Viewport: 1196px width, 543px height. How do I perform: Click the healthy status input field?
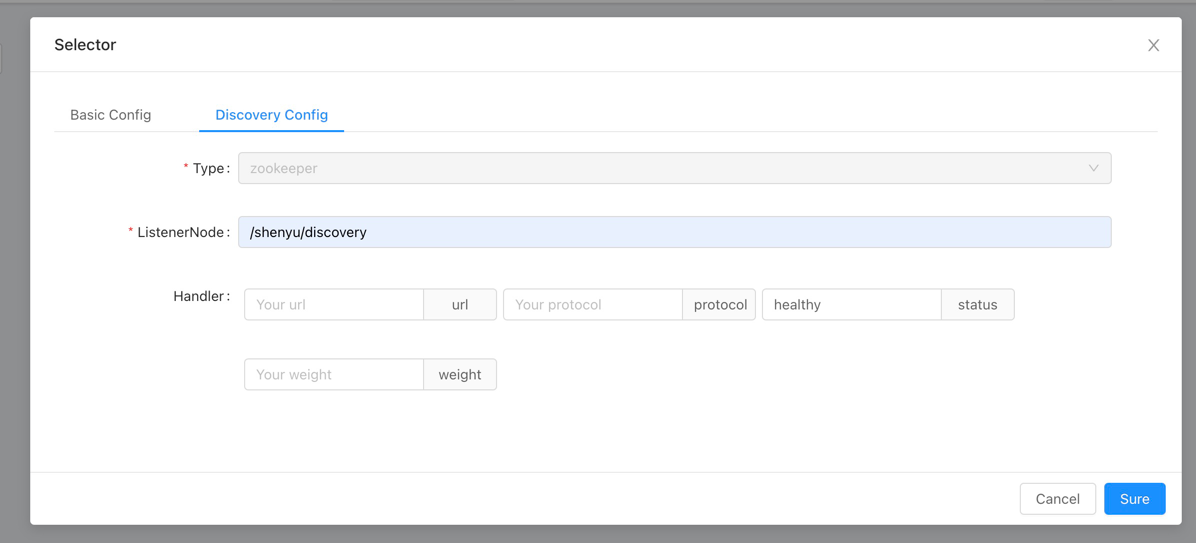[x=851, y=305]
